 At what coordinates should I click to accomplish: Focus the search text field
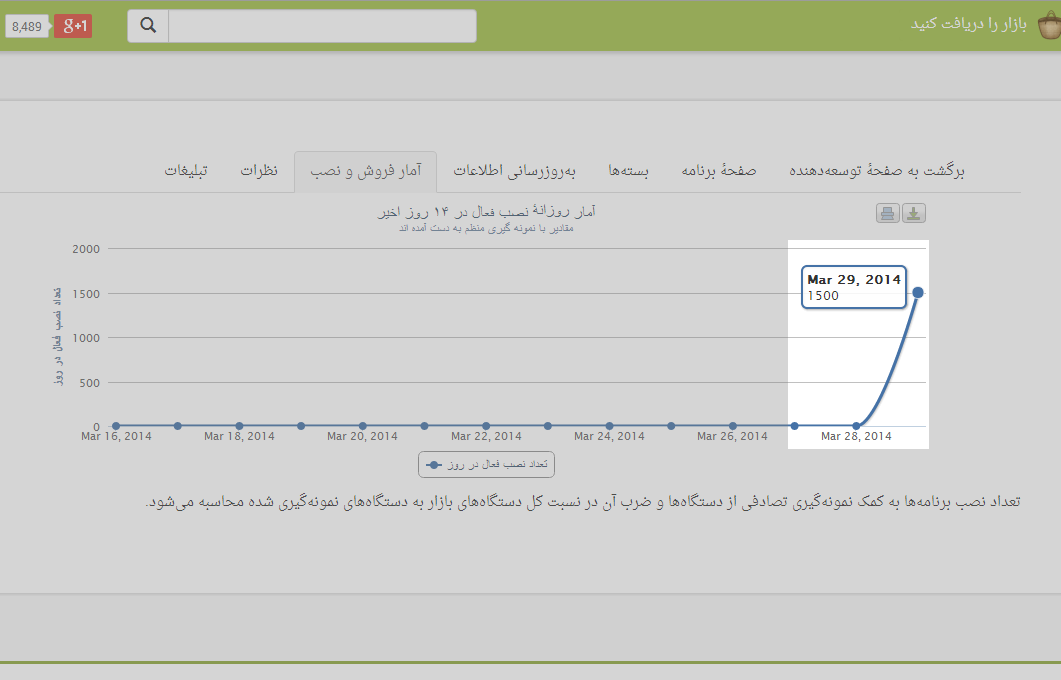322,26
